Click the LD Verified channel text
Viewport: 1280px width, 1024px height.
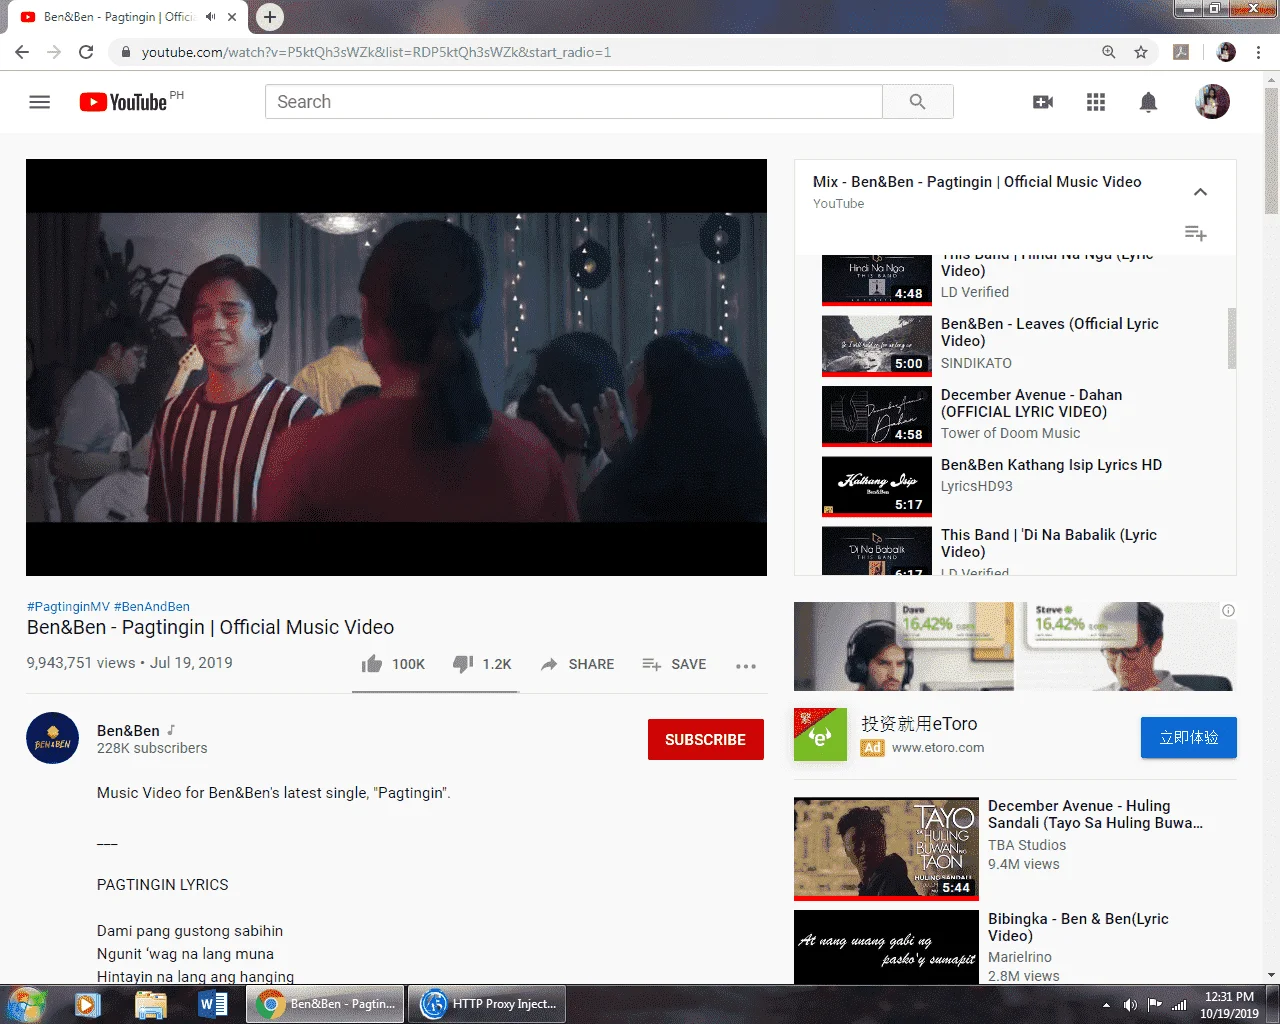pos(975,292)
